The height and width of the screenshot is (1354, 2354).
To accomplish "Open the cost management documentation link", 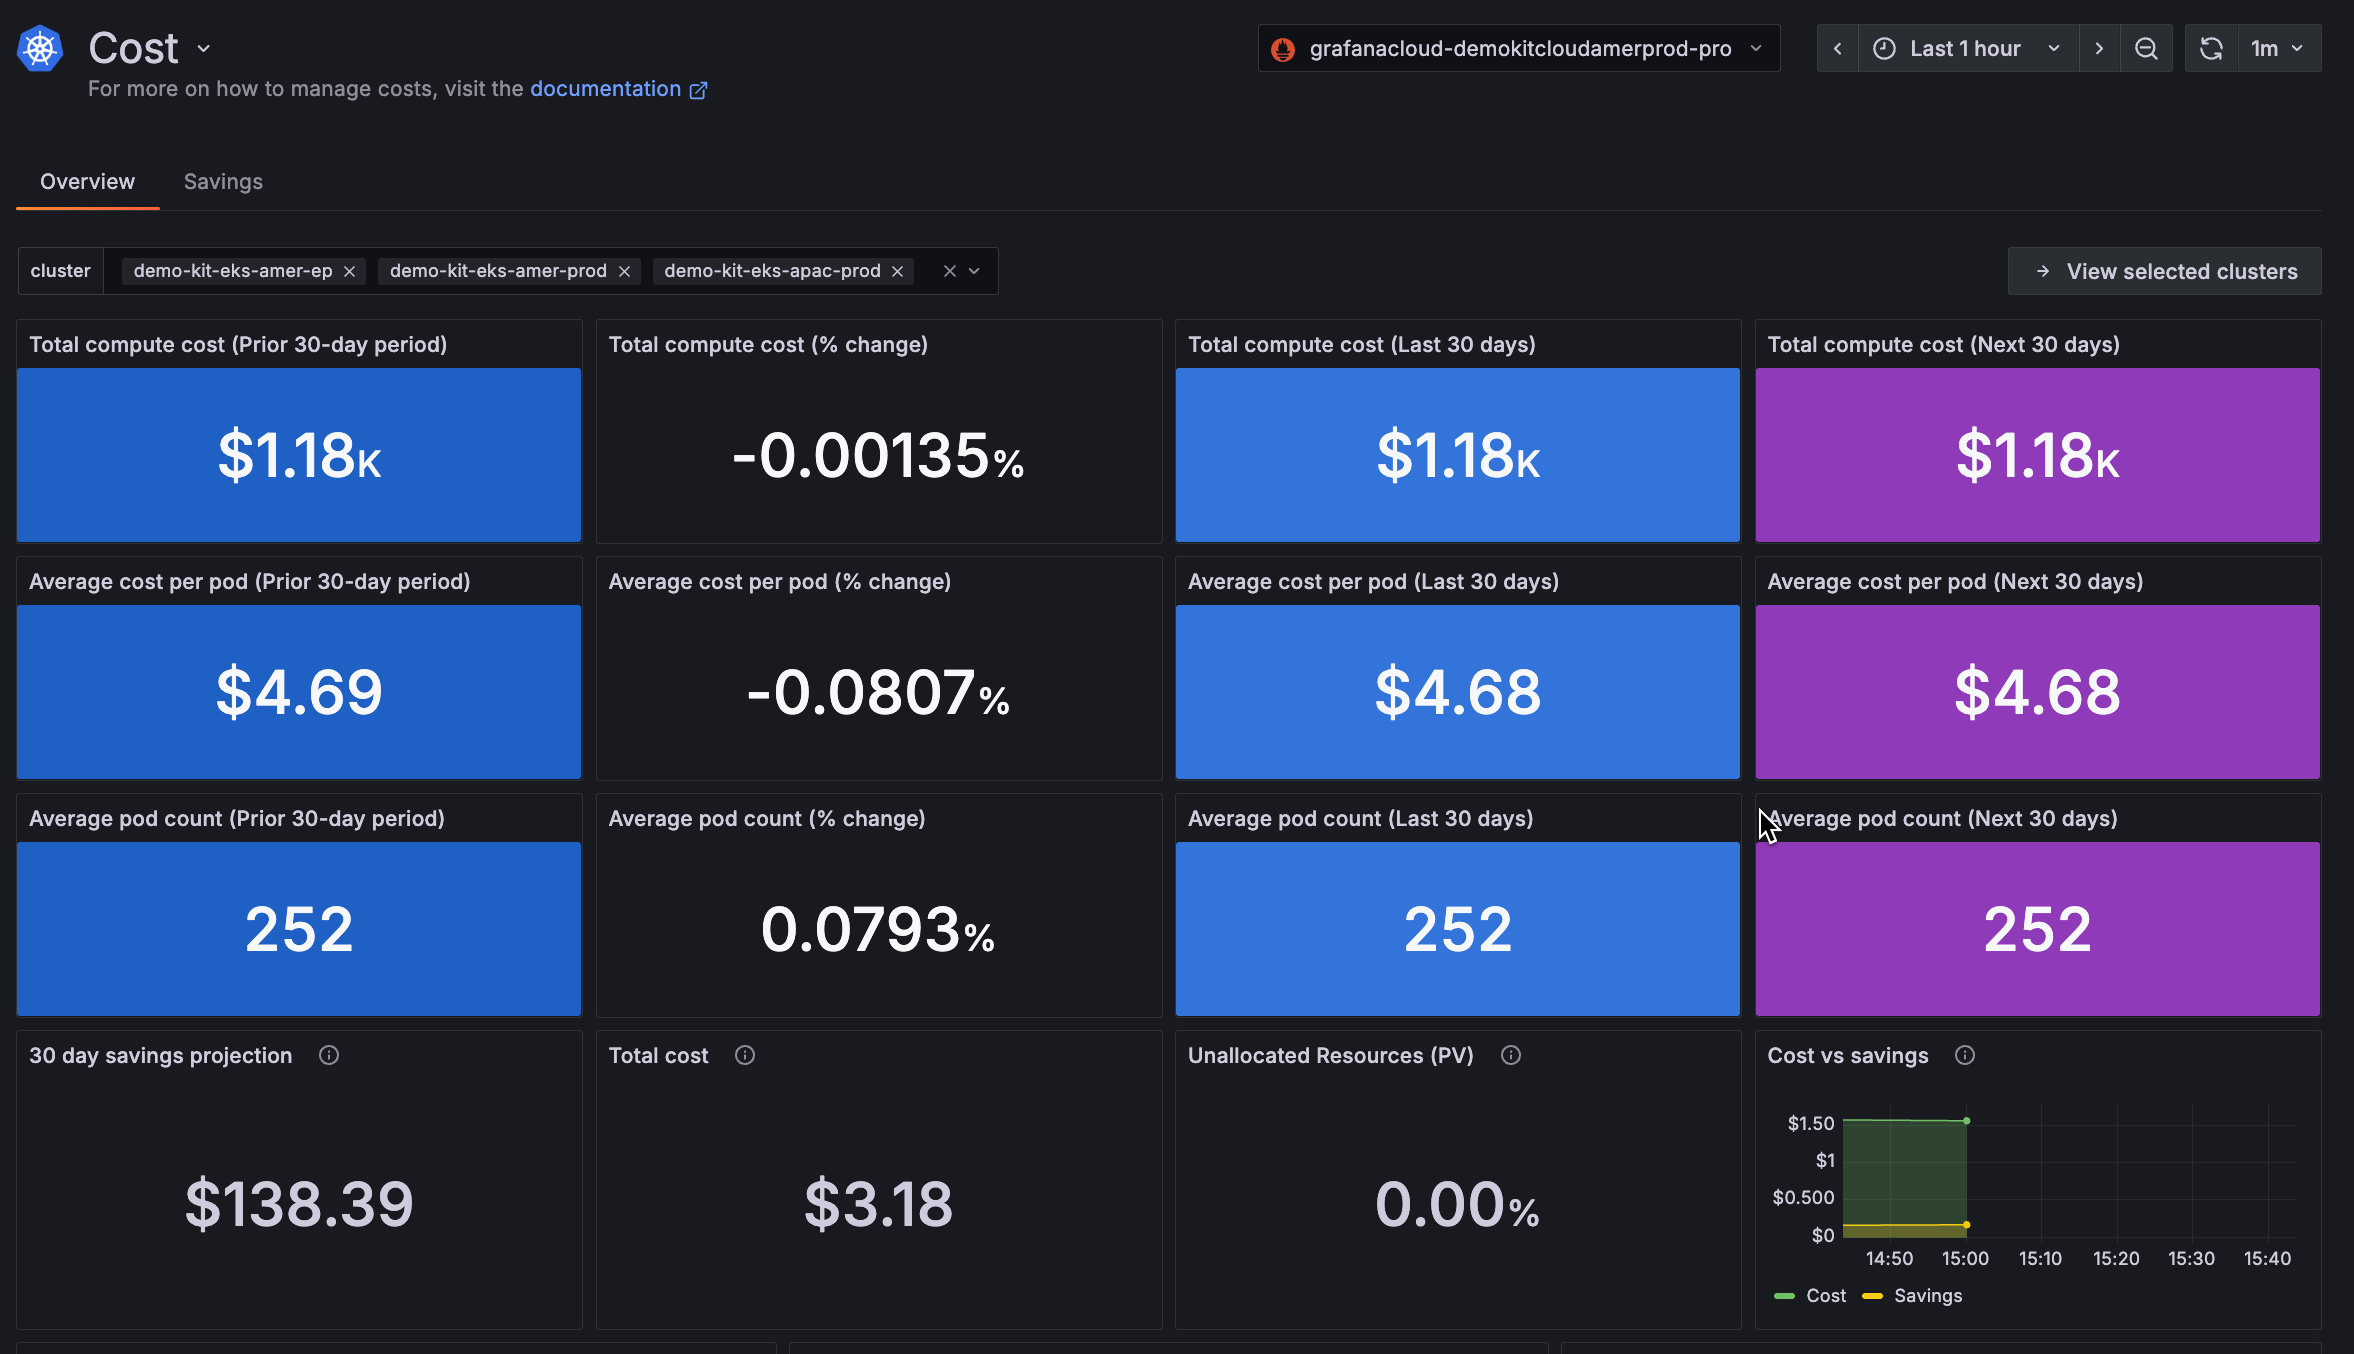I will tap(605, 89).
